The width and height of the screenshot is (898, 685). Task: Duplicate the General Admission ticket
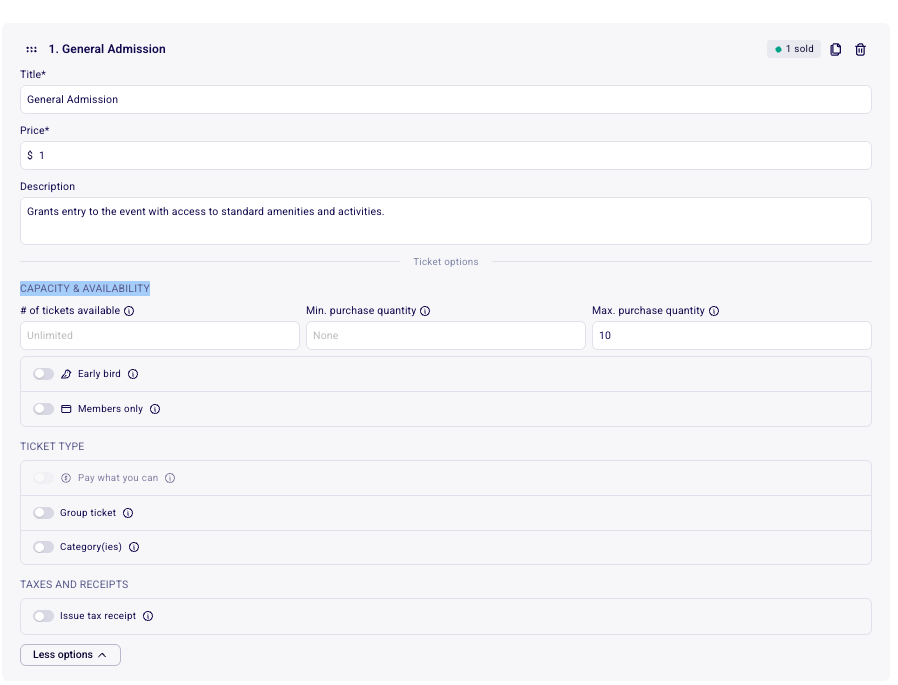click(836, 49)
